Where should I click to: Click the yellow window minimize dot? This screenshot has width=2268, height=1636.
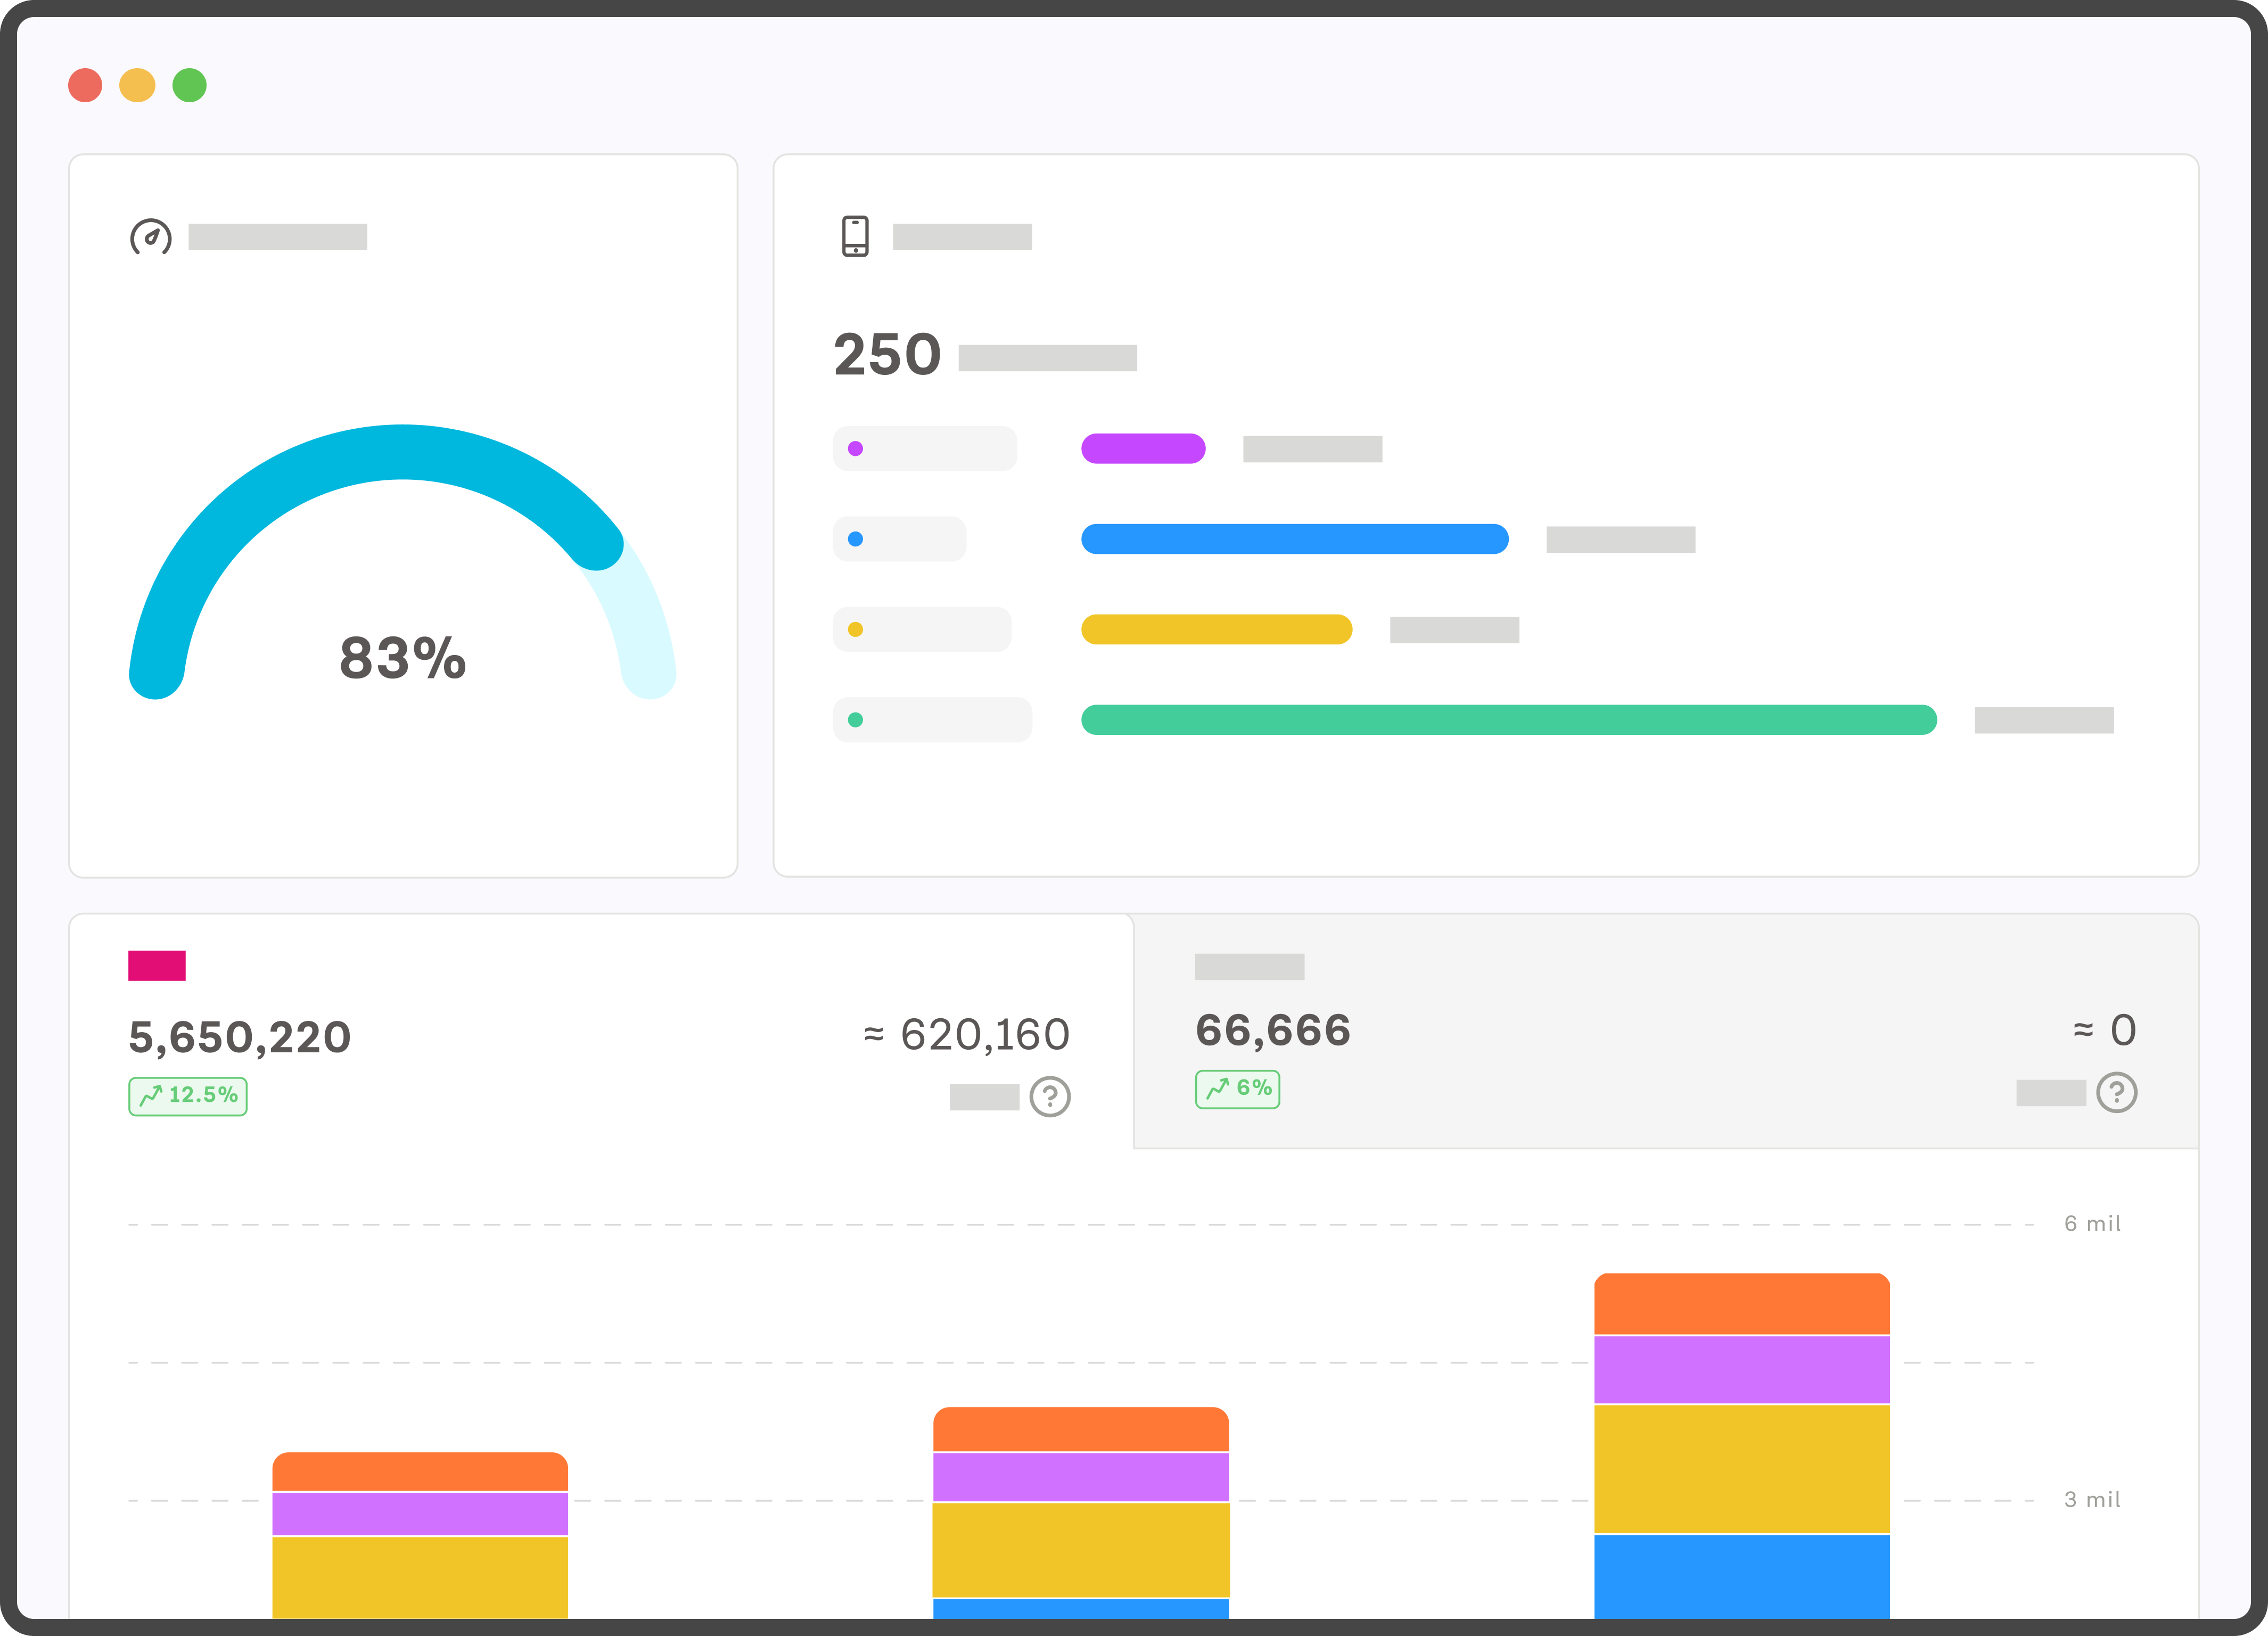[137, 85]
